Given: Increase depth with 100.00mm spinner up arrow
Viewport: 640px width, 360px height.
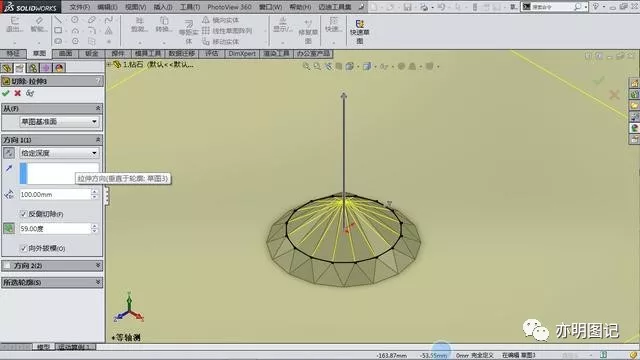Looking at the screenshot, I should tap(94, 191).
